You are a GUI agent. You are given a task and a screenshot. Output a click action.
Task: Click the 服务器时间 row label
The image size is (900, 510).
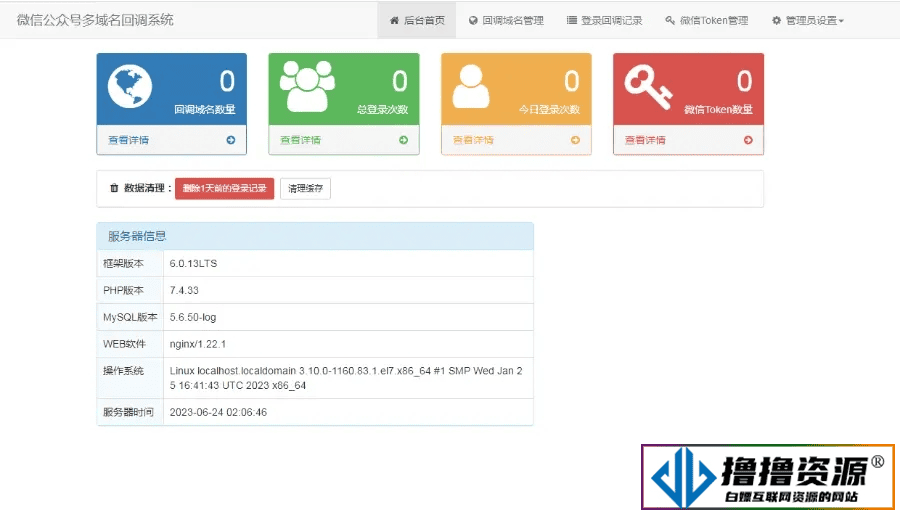click(128, 412)
